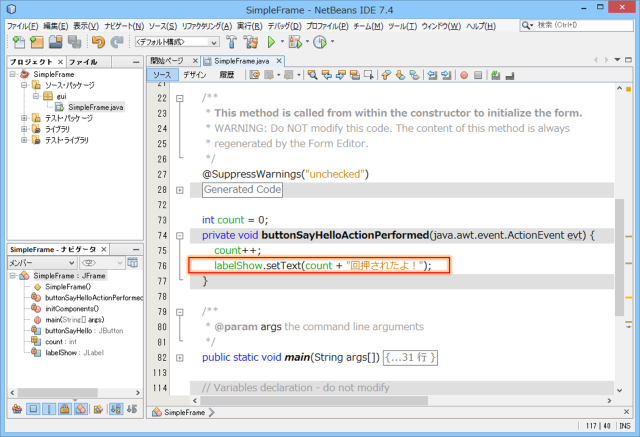
Task: Click the Next Bookmark icon
Action: click(400, 75)
